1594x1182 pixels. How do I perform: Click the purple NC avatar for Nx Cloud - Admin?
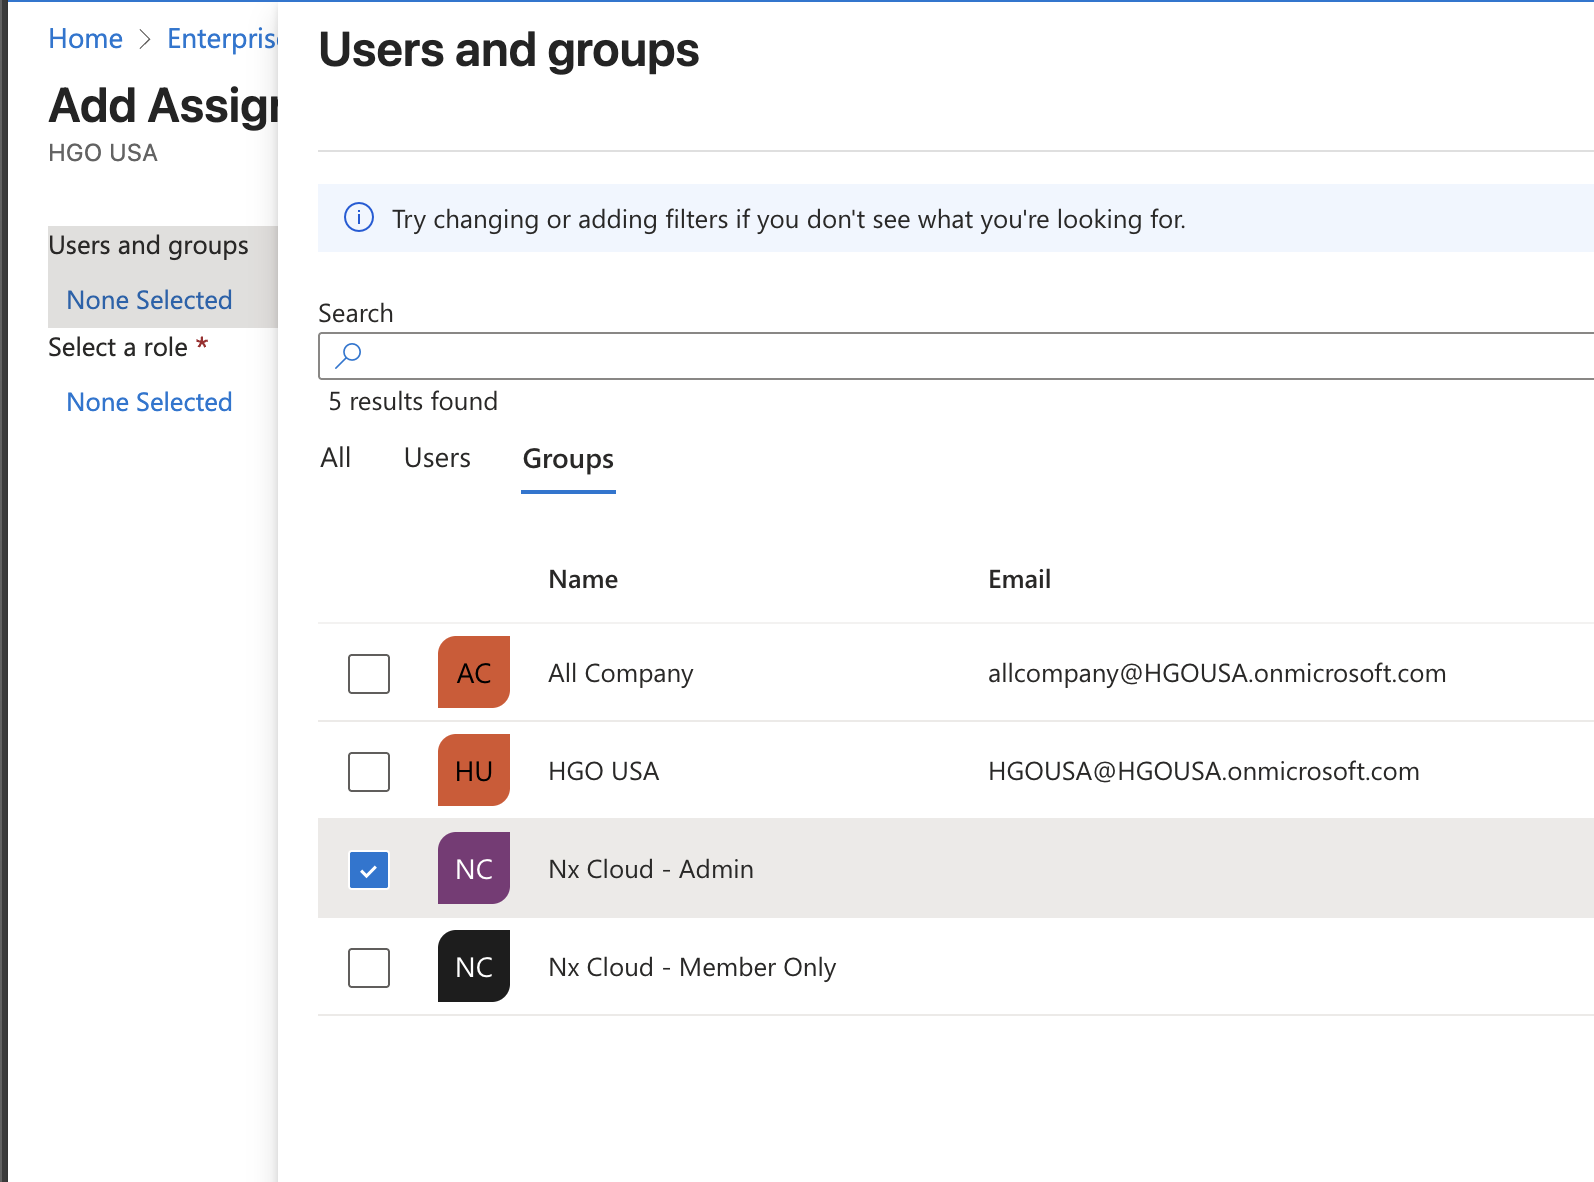[x=474, y=868]
